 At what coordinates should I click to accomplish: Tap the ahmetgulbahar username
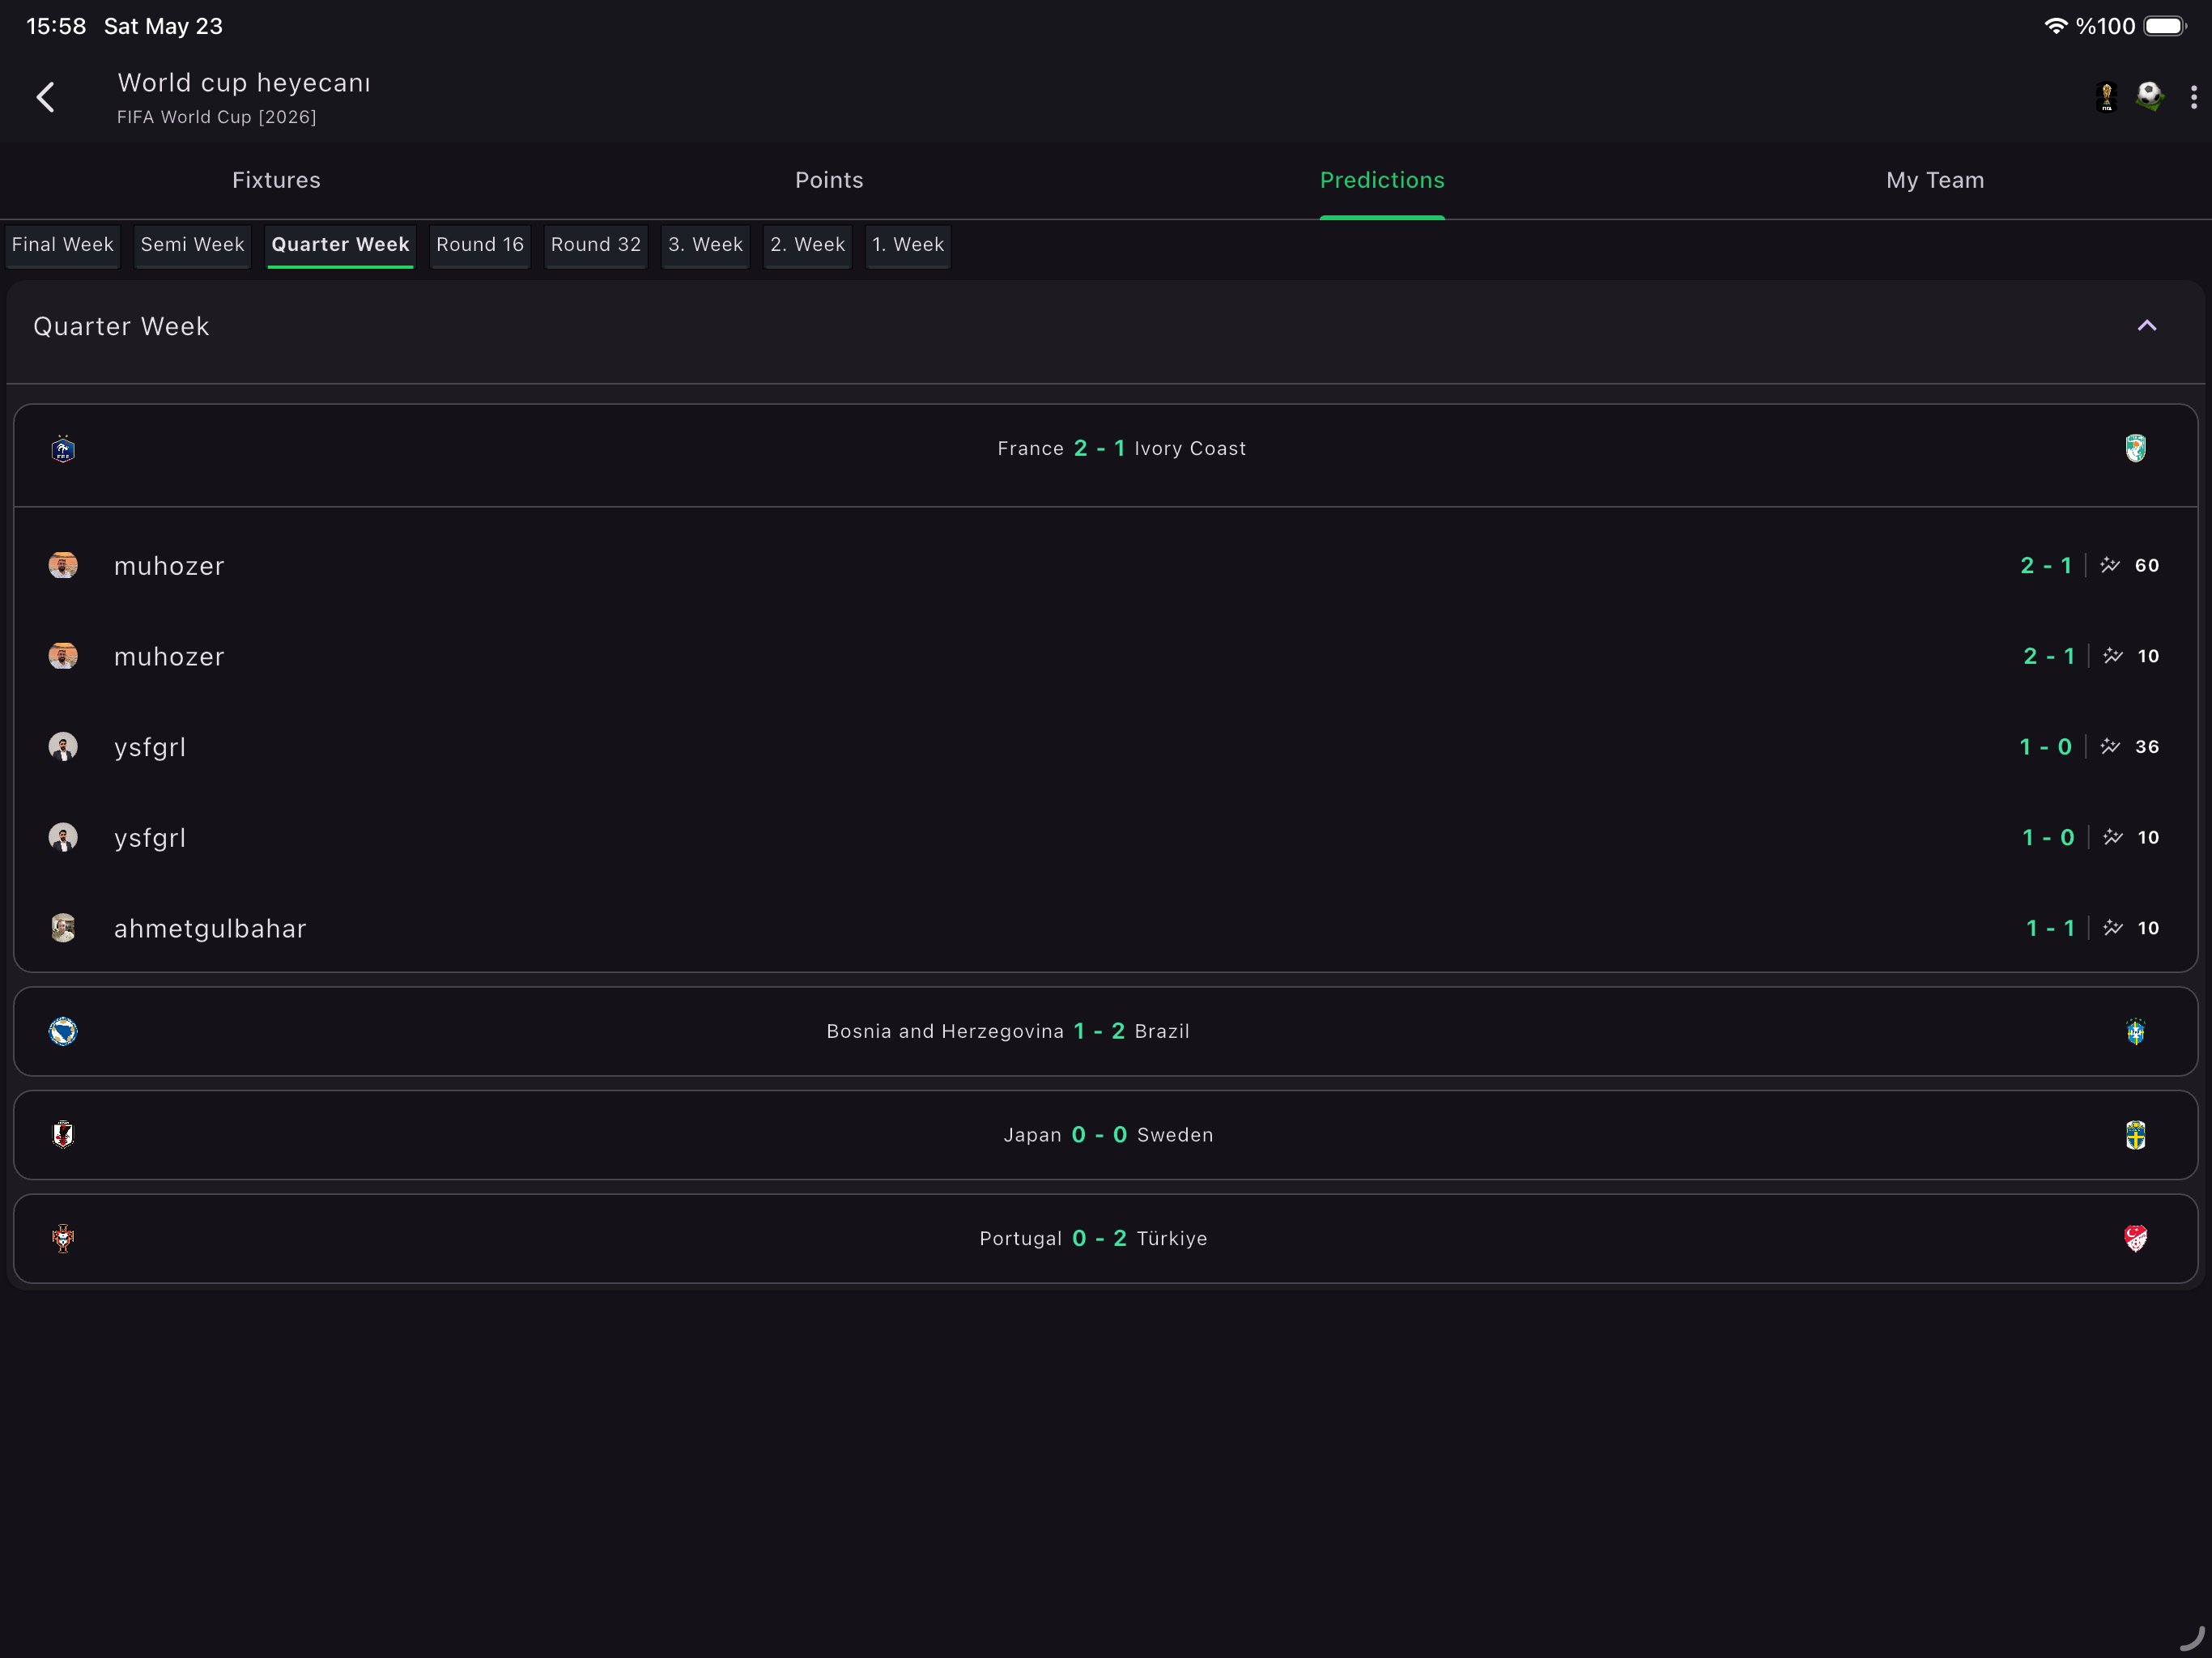210,929
